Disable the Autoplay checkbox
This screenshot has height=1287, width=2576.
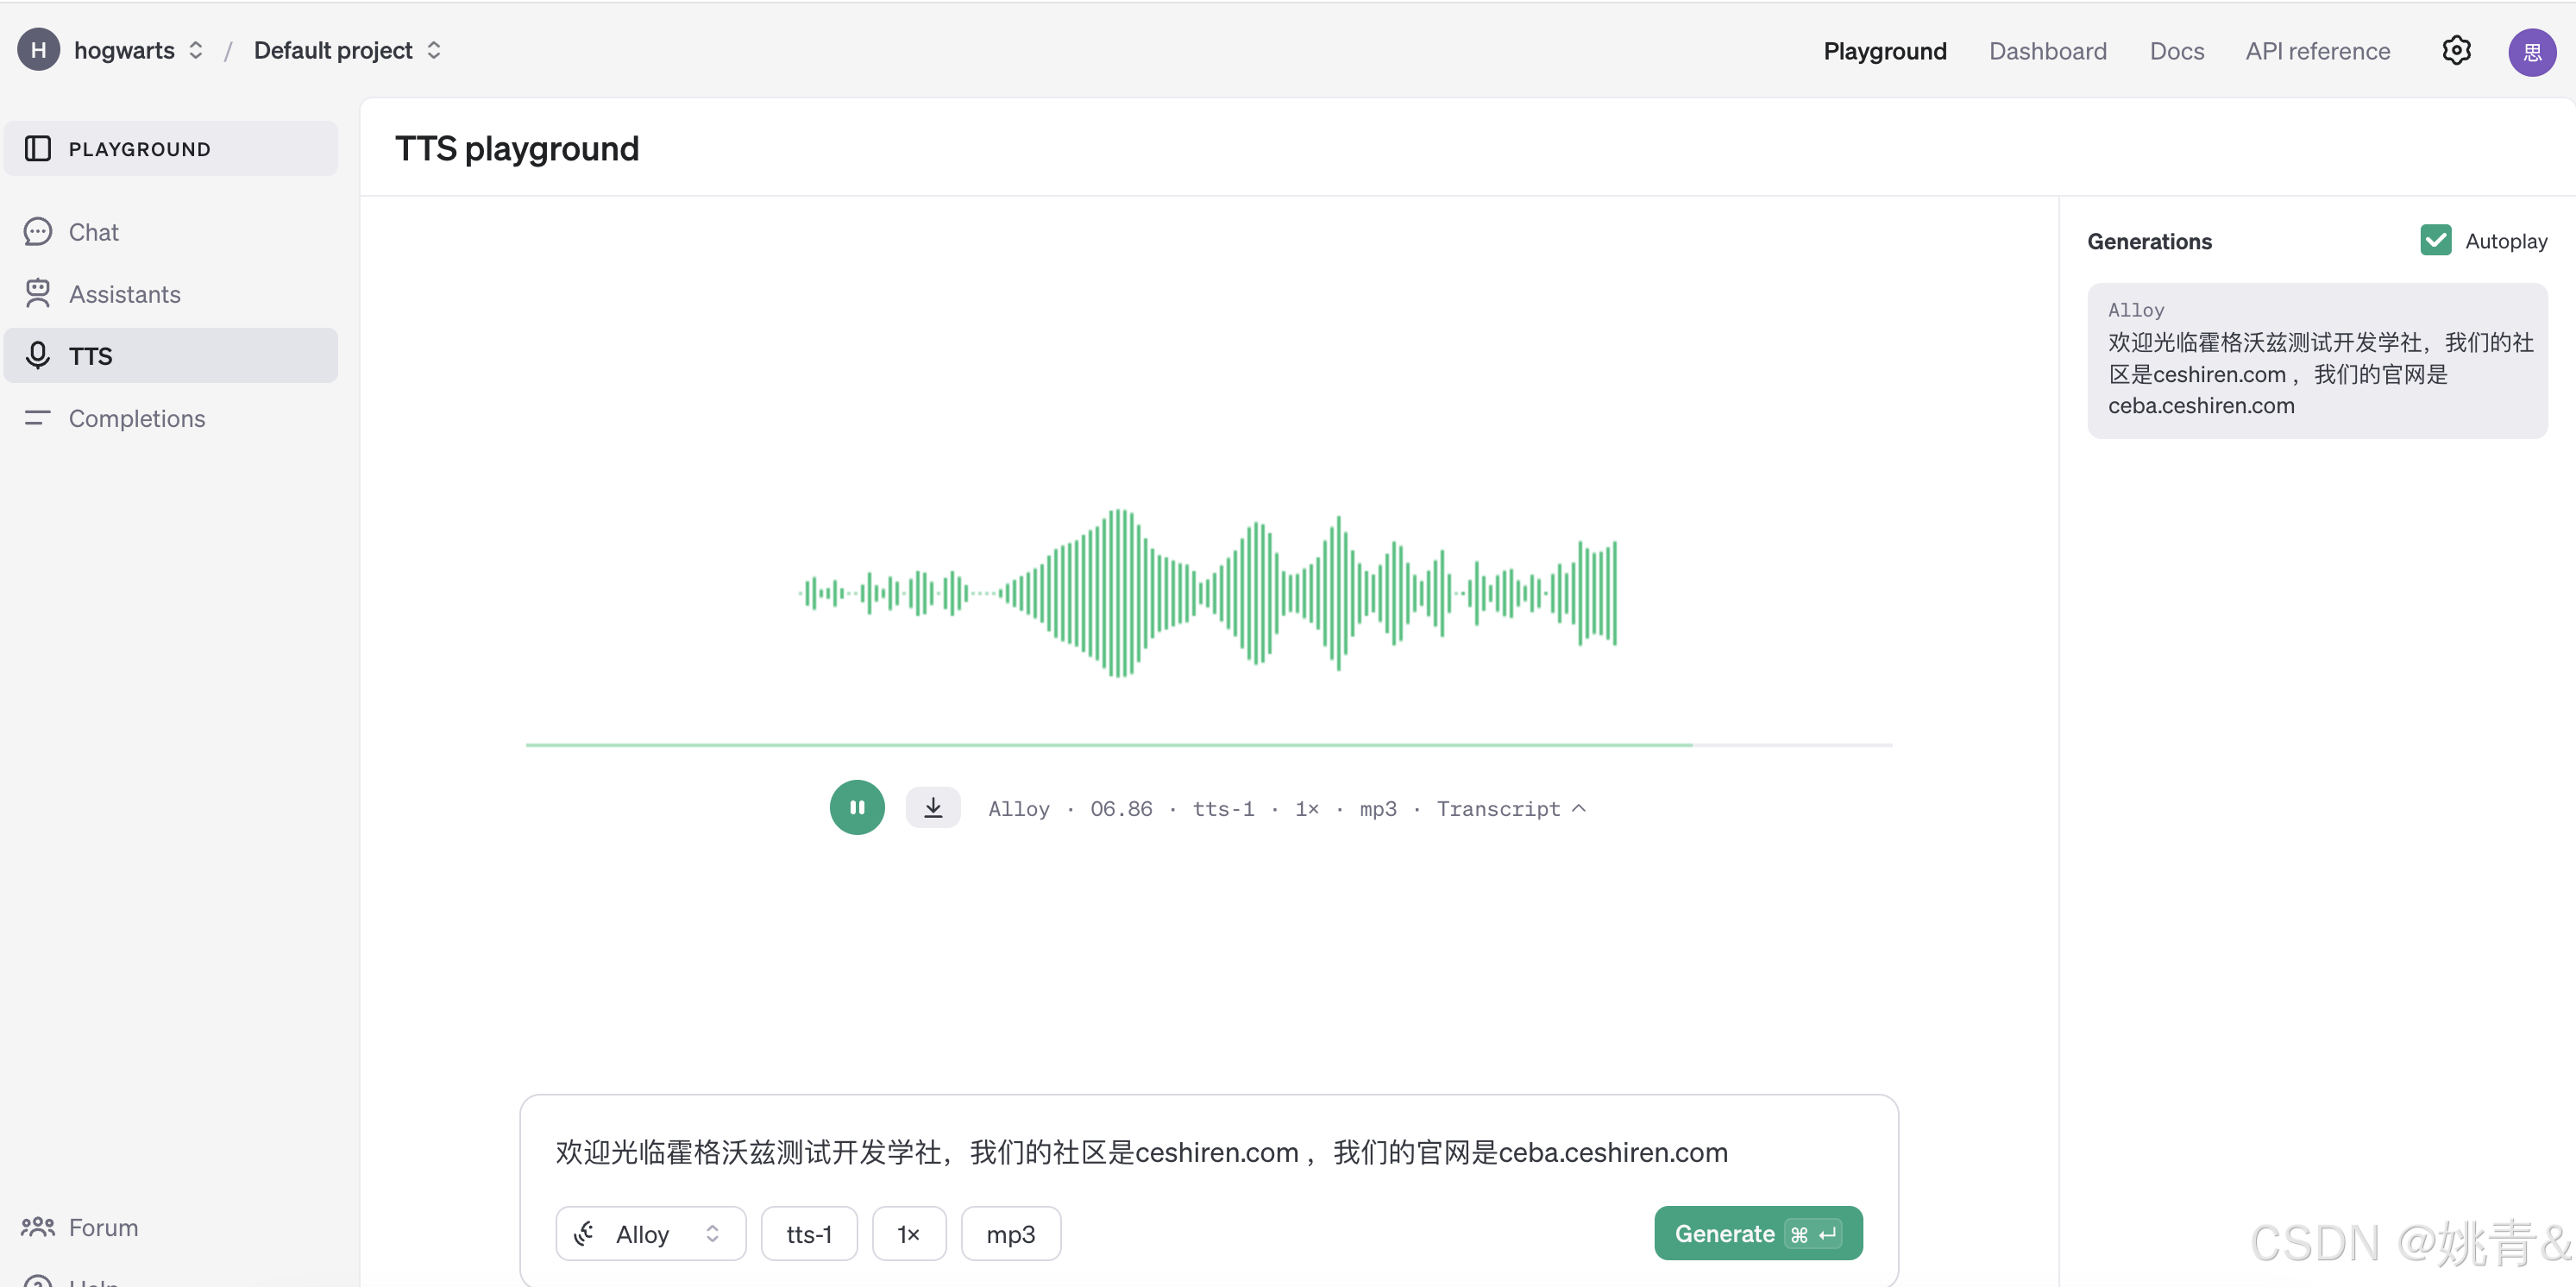(x=2435, y=241)
